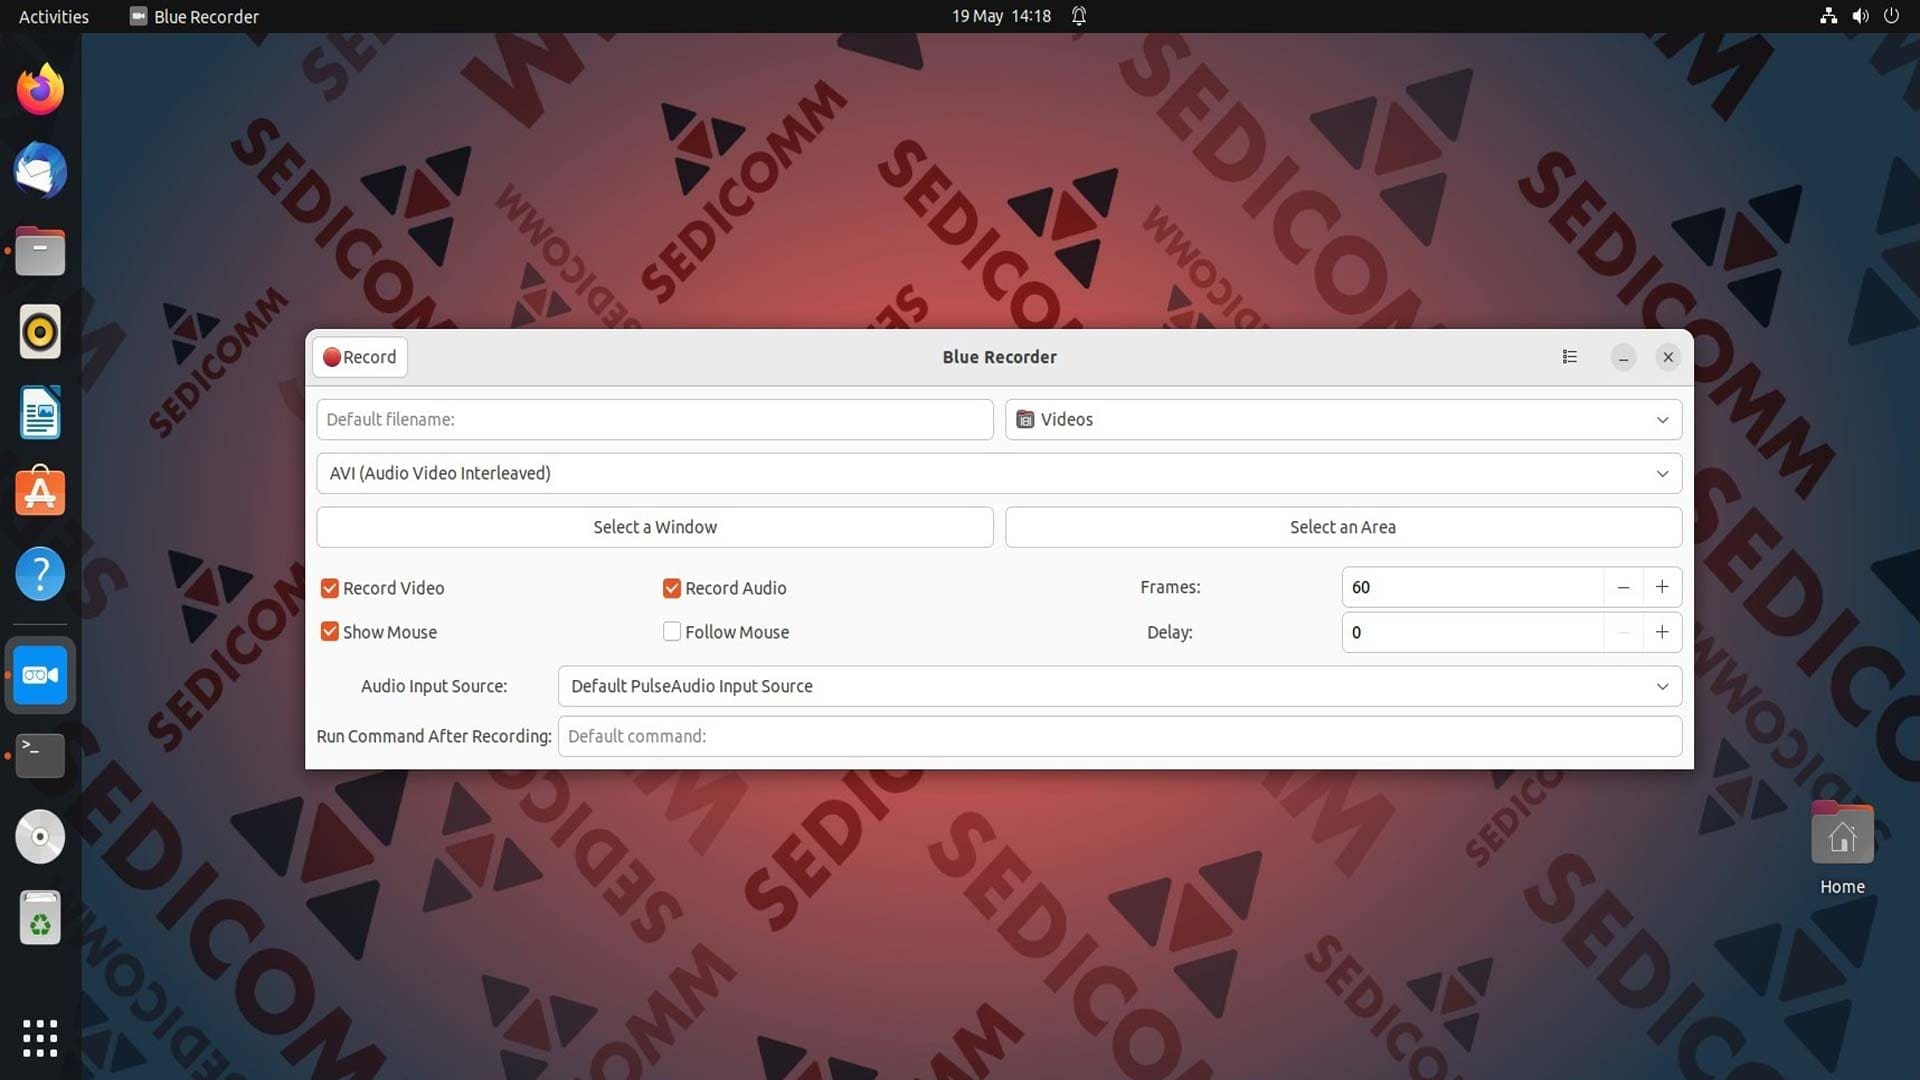Viewport: 1920px width, 1080px height.
Task: Open the Terminal from the dock
Action: [40, 756]
